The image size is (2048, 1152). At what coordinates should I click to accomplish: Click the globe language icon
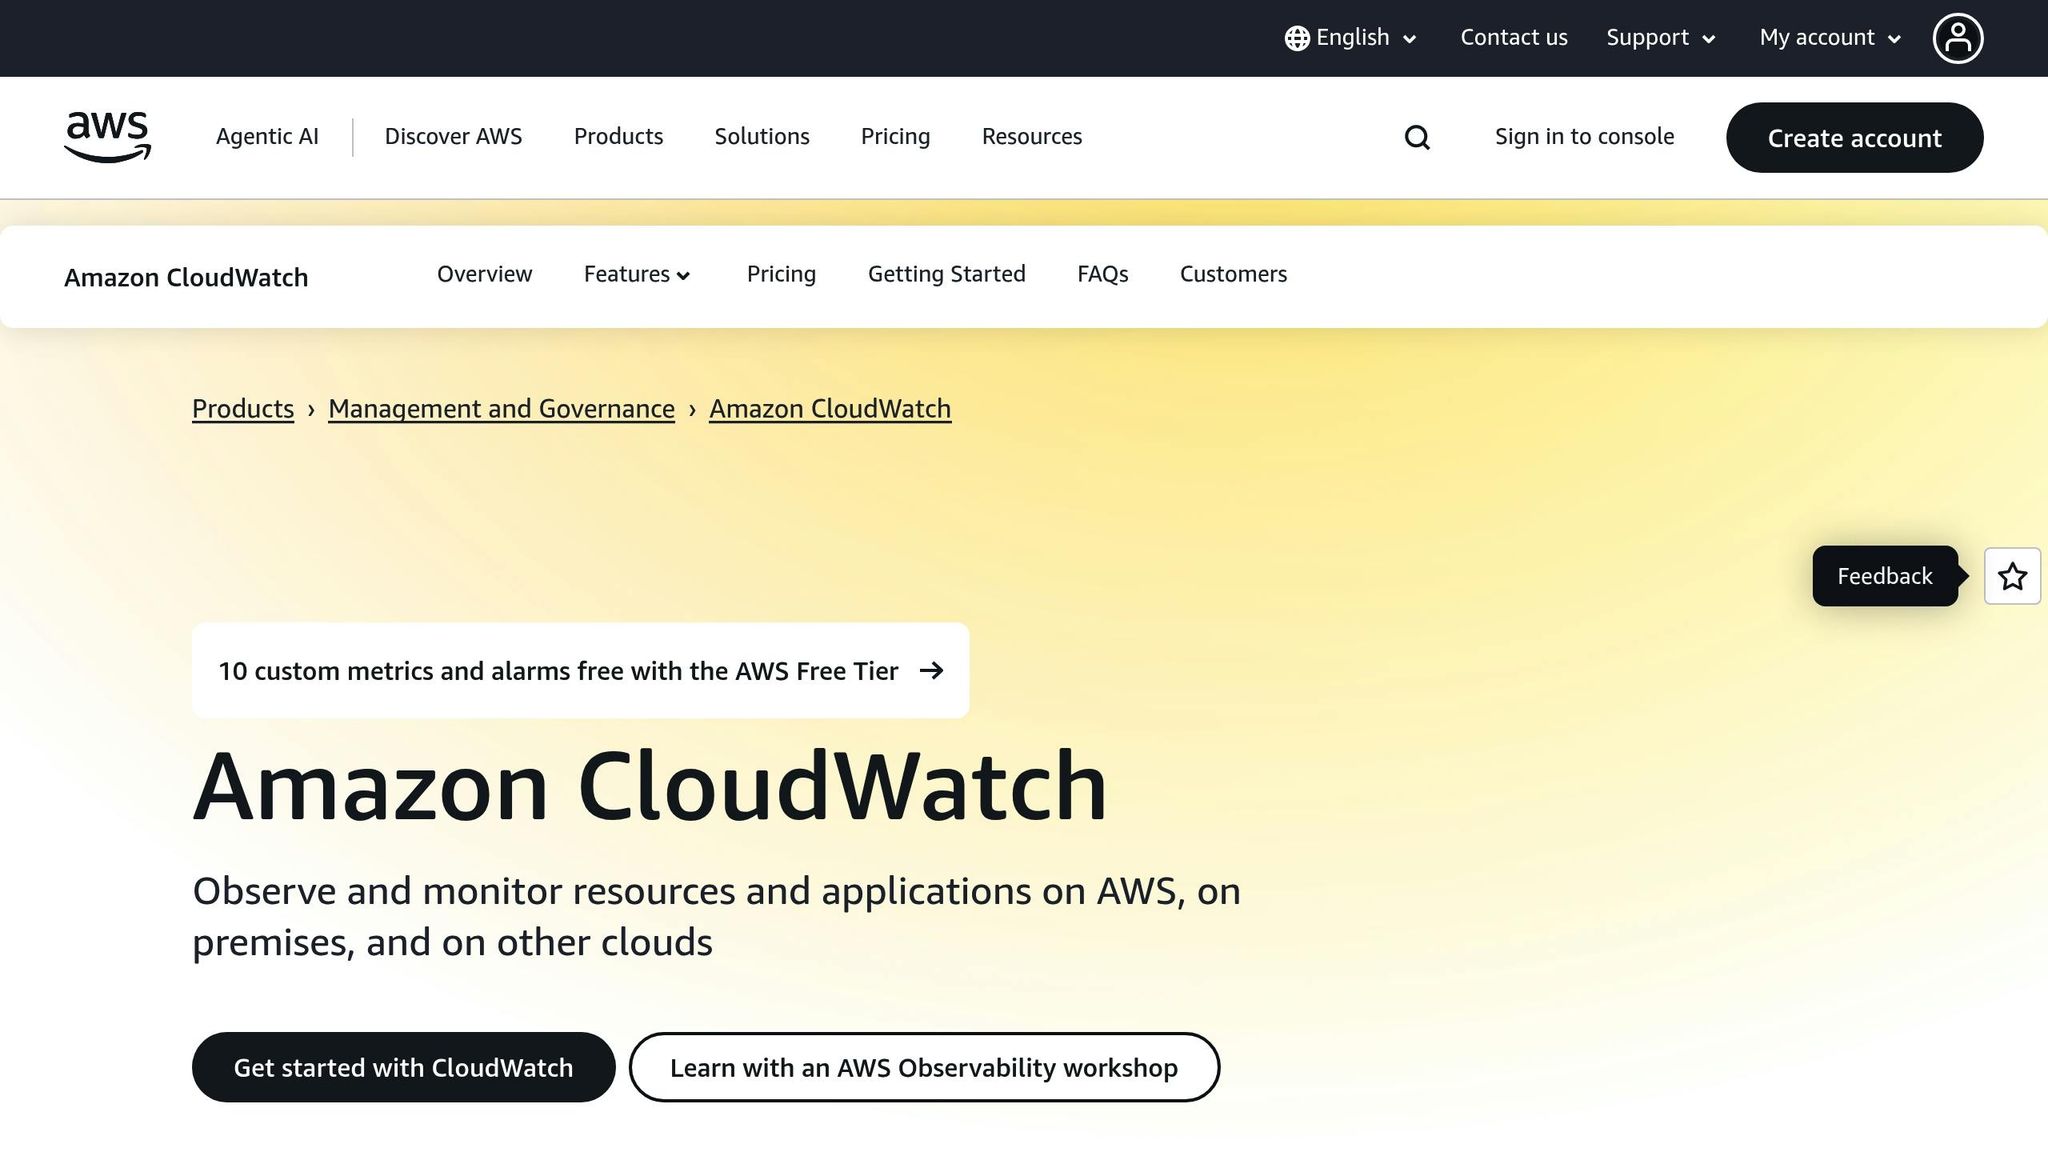point(1297,38)
